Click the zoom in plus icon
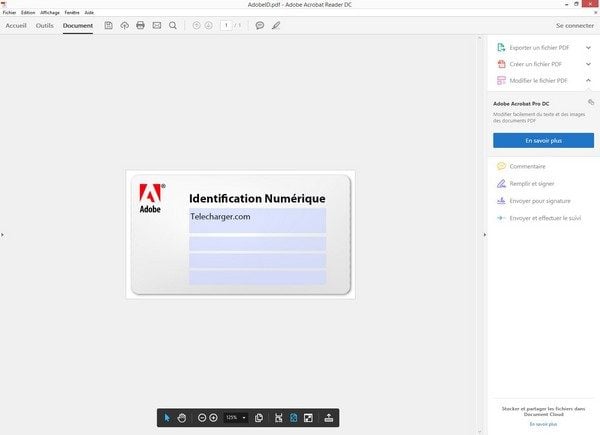Image resolution: width=600 pixels, height=435 pixels. [x=214, y=418]
